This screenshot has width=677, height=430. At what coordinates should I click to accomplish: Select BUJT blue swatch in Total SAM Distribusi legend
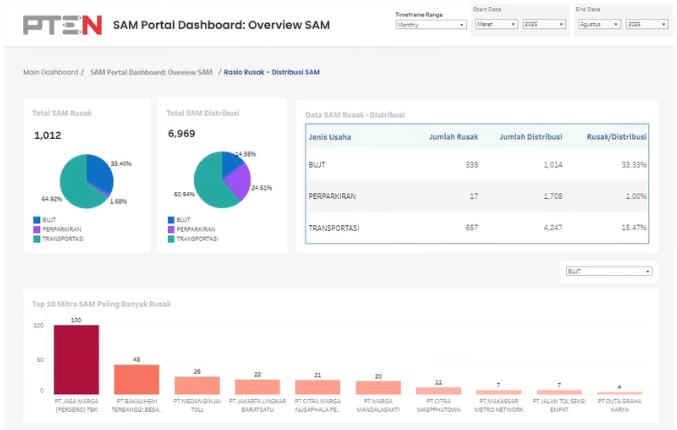point(171,220)
